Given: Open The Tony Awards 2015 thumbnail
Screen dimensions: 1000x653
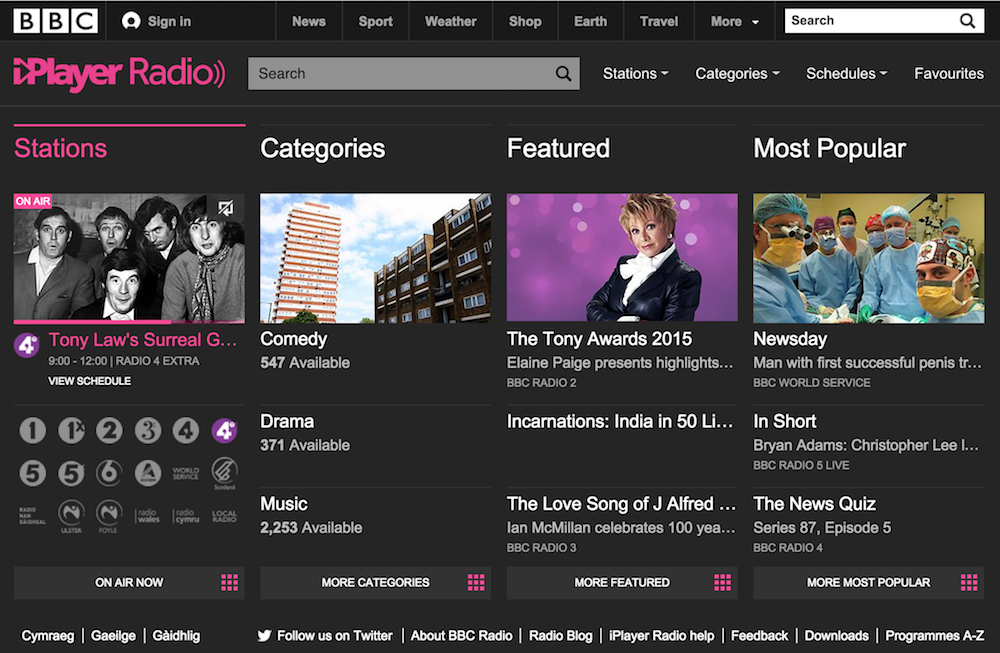Looking at the screenshot, I should pyautogui.click(x=622, y=257).
